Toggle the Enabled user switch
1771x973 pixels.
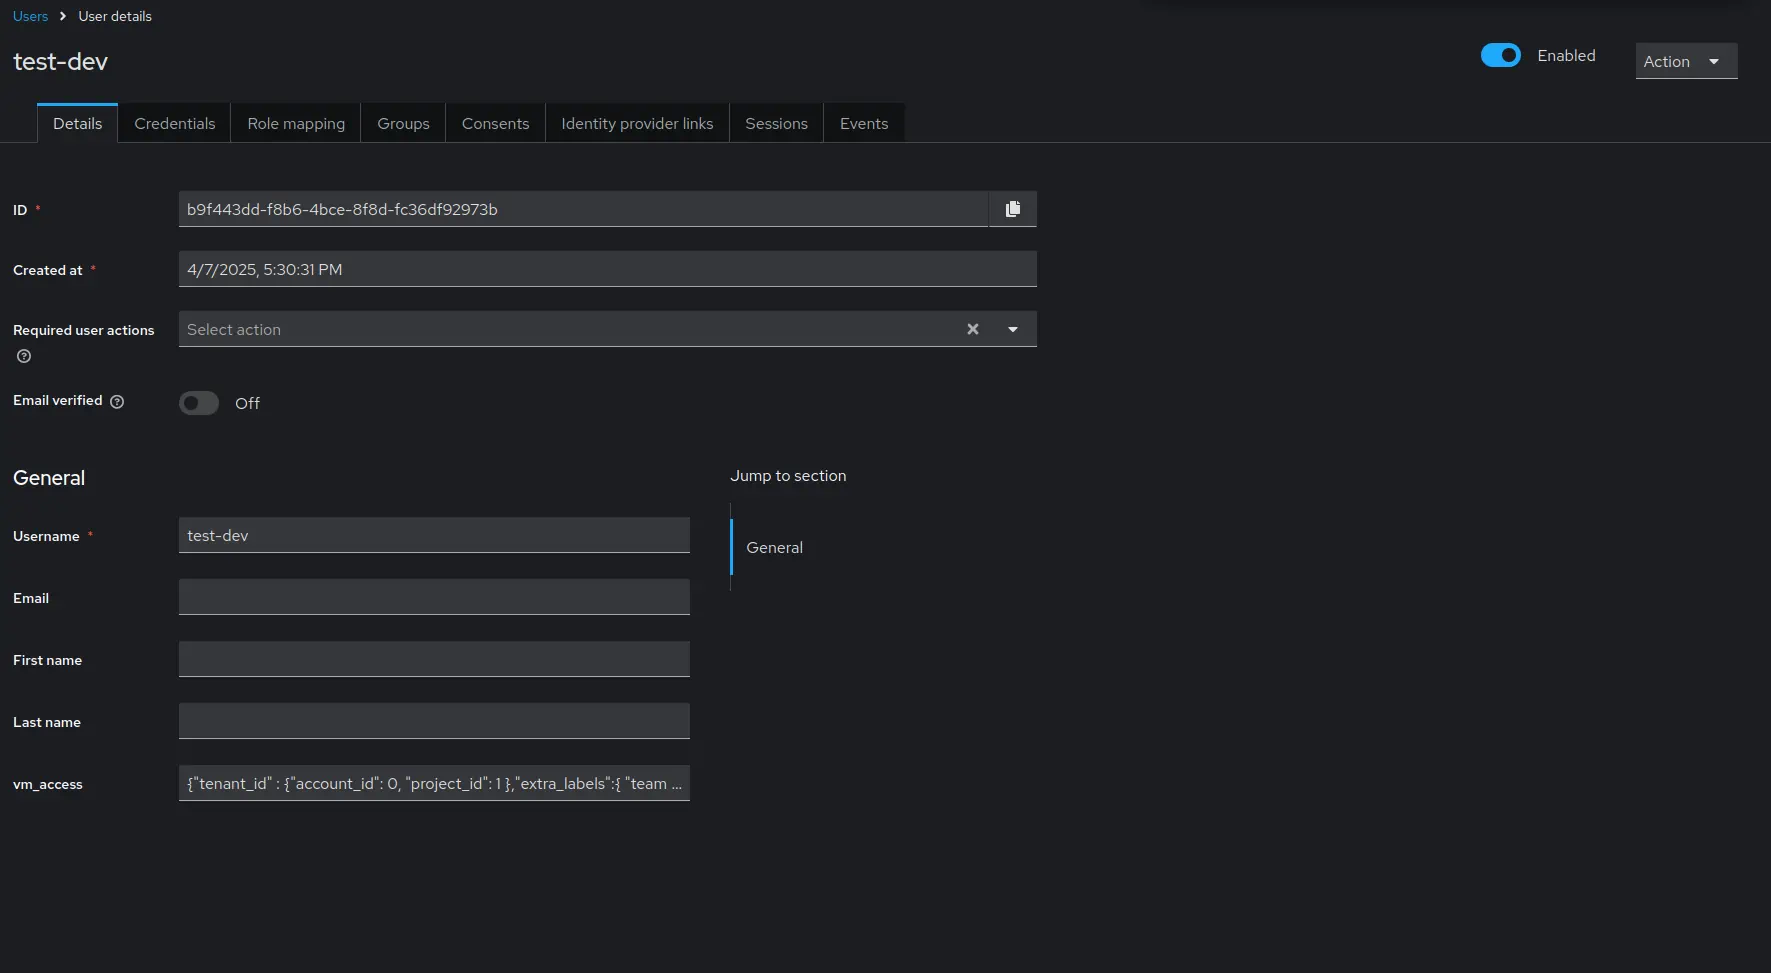pyautogui.click(x=1500, y=56)
